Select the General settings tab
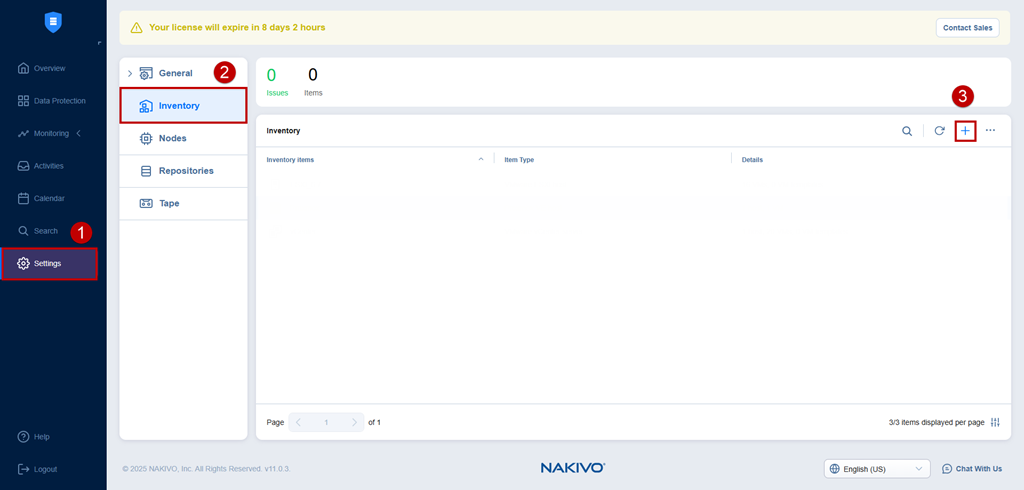Screen dimensions: 1024x490 (x=175, y=73)
